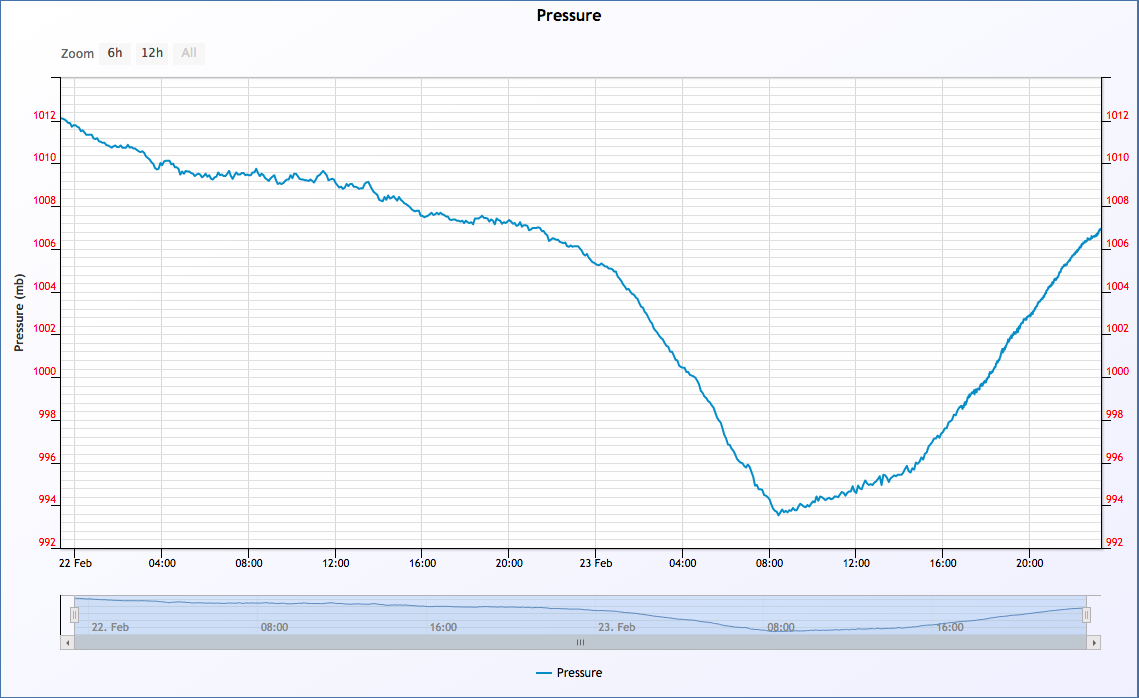Click the pressure line minimum near 994
Screen dimensions: 1139x698
(x=779, y=514)
